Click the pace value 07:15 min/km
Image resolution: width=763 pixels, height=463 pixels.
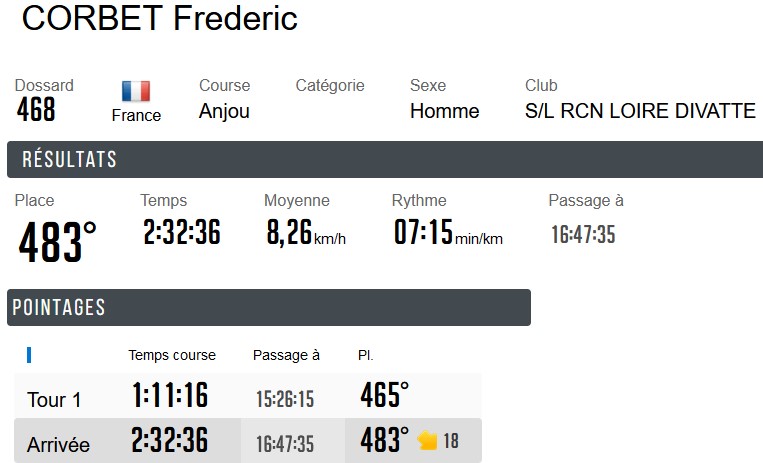point(447,234)
